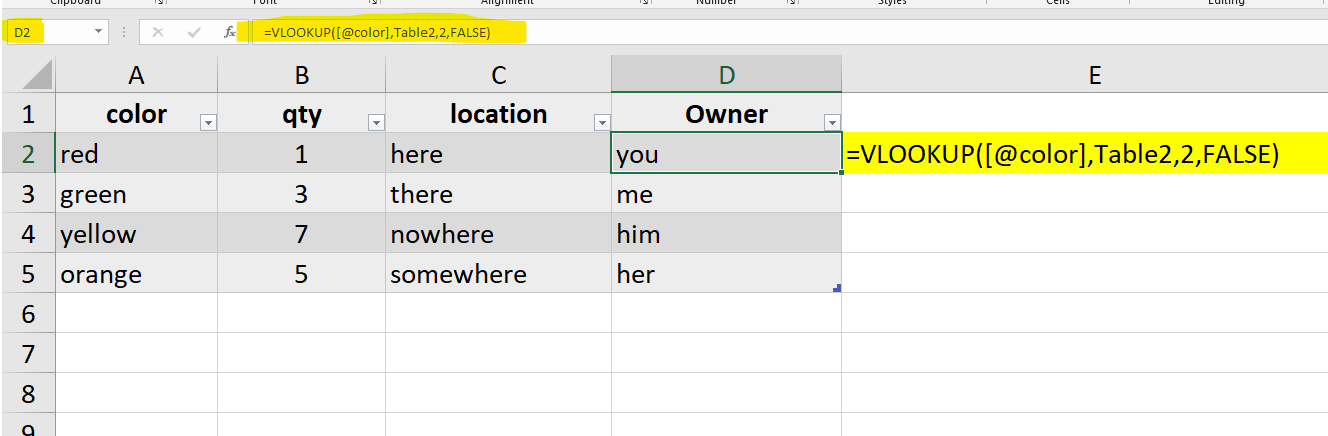Select the cell containing "green"

(x=136, y=193)
